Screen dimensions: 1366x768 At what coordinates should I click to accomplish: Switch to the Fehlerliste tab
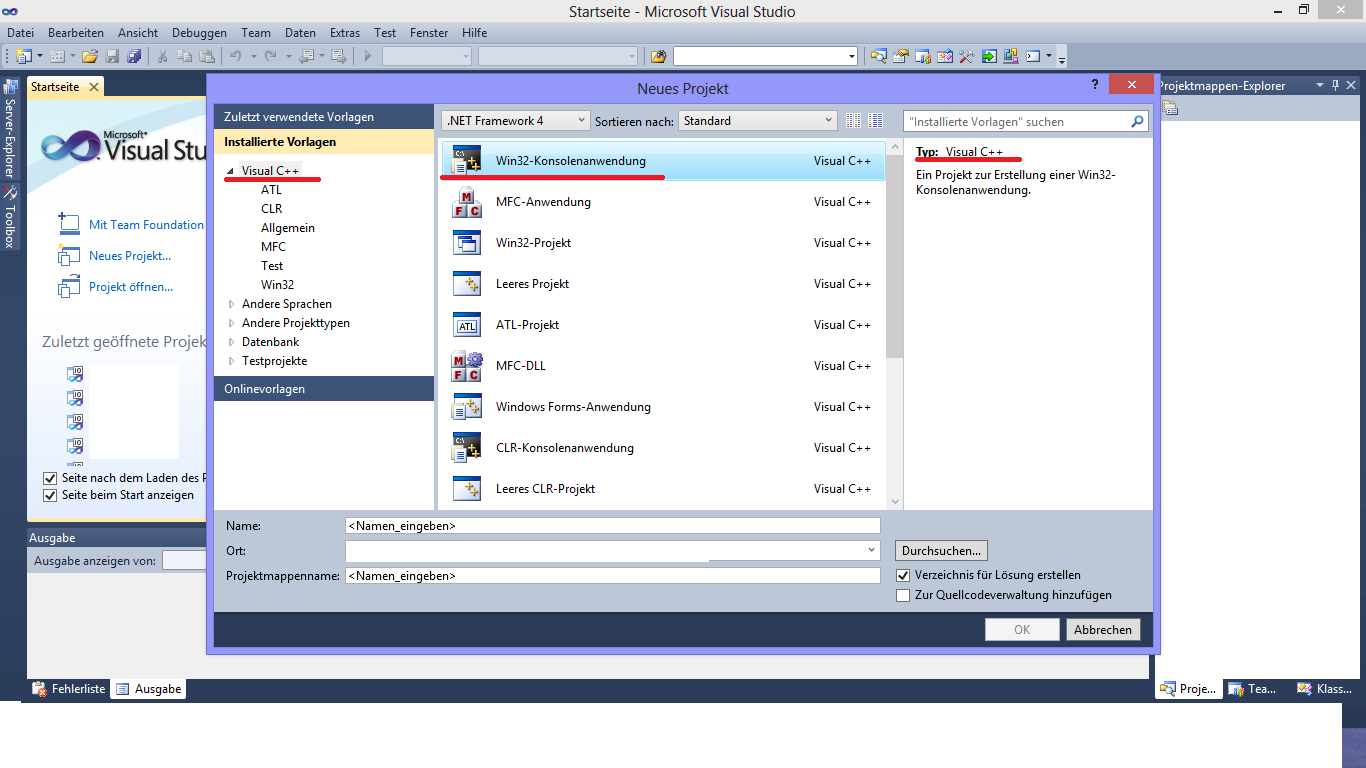click(x=69, y=689)
